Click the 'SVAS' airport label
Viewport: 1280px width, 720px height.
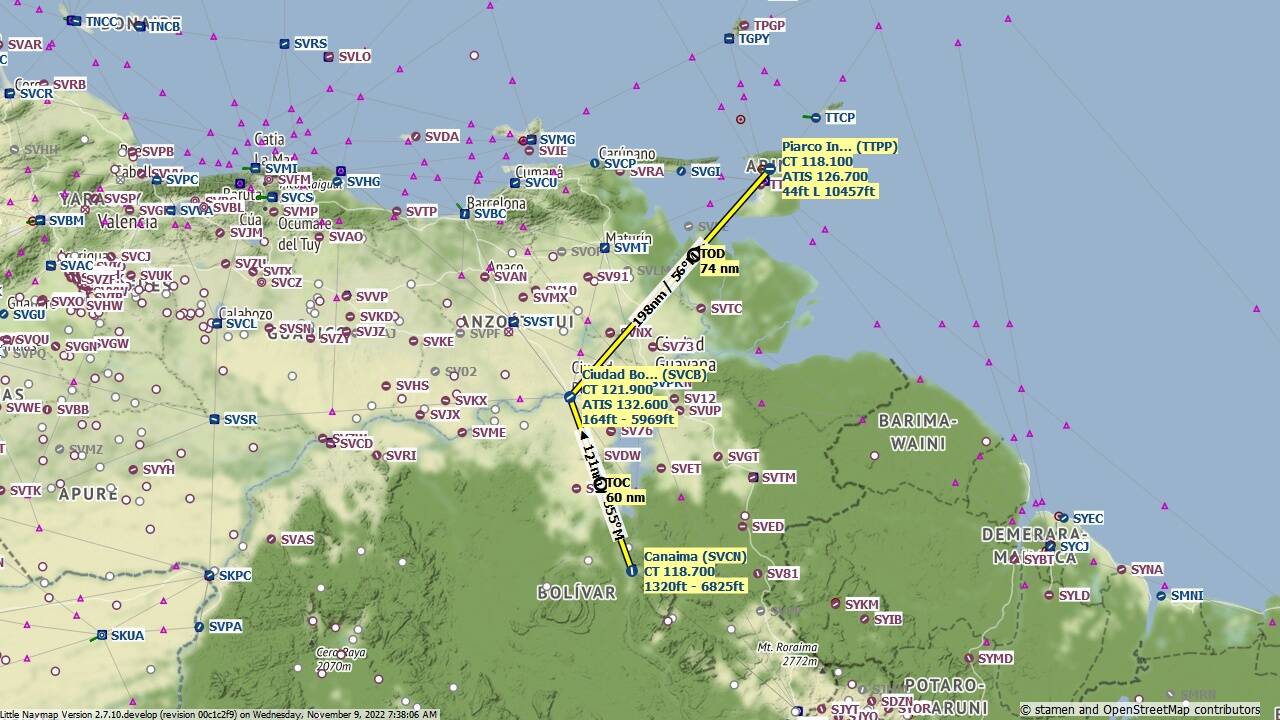pyautogui.click(x=297, y=539)
